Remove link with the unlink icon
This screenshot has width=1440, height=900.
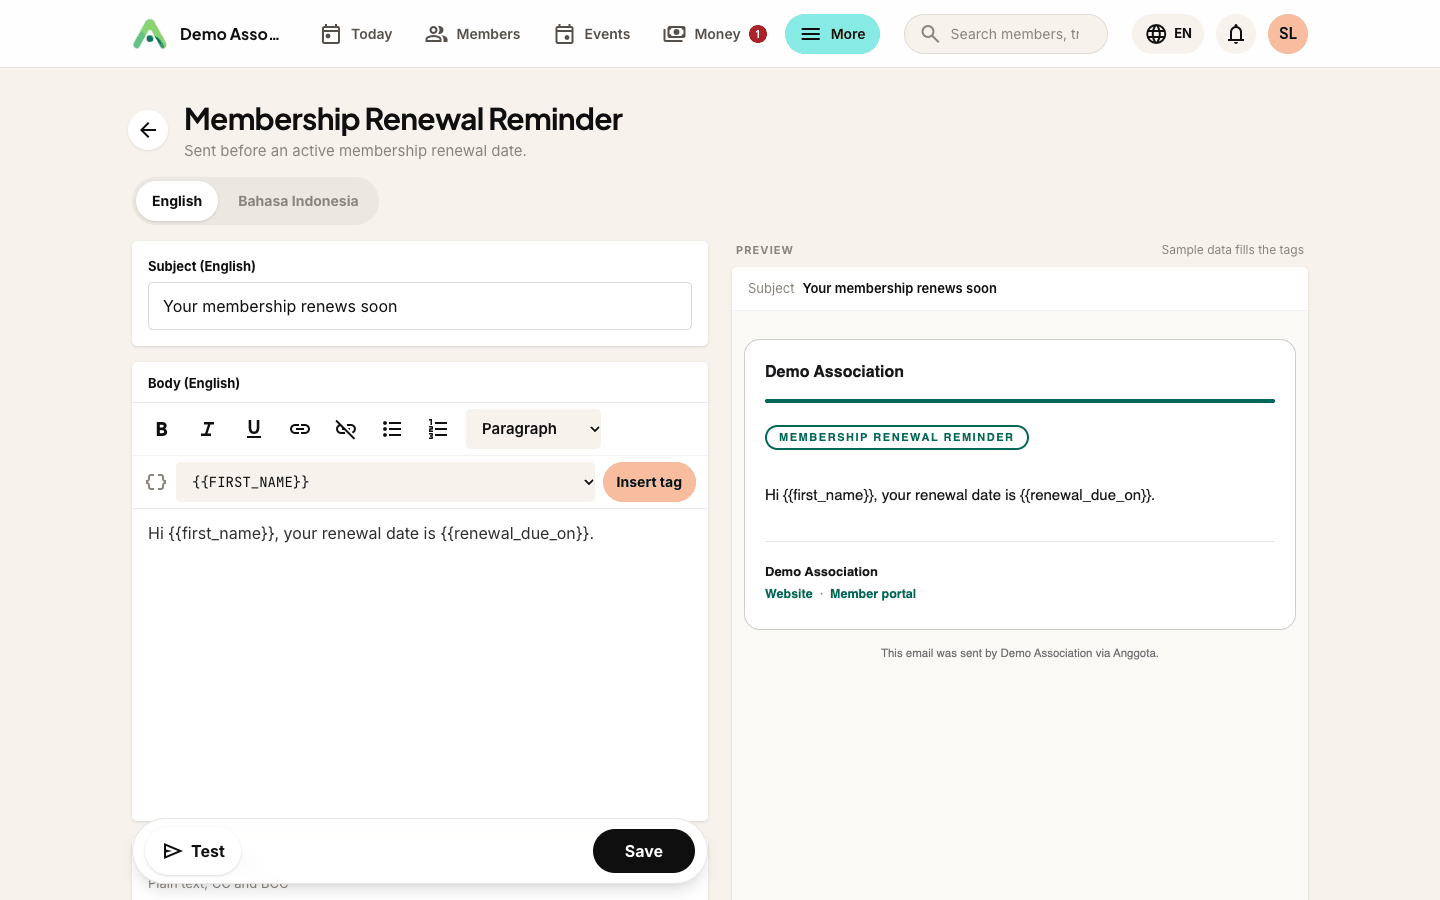click(x=346, y=429)
